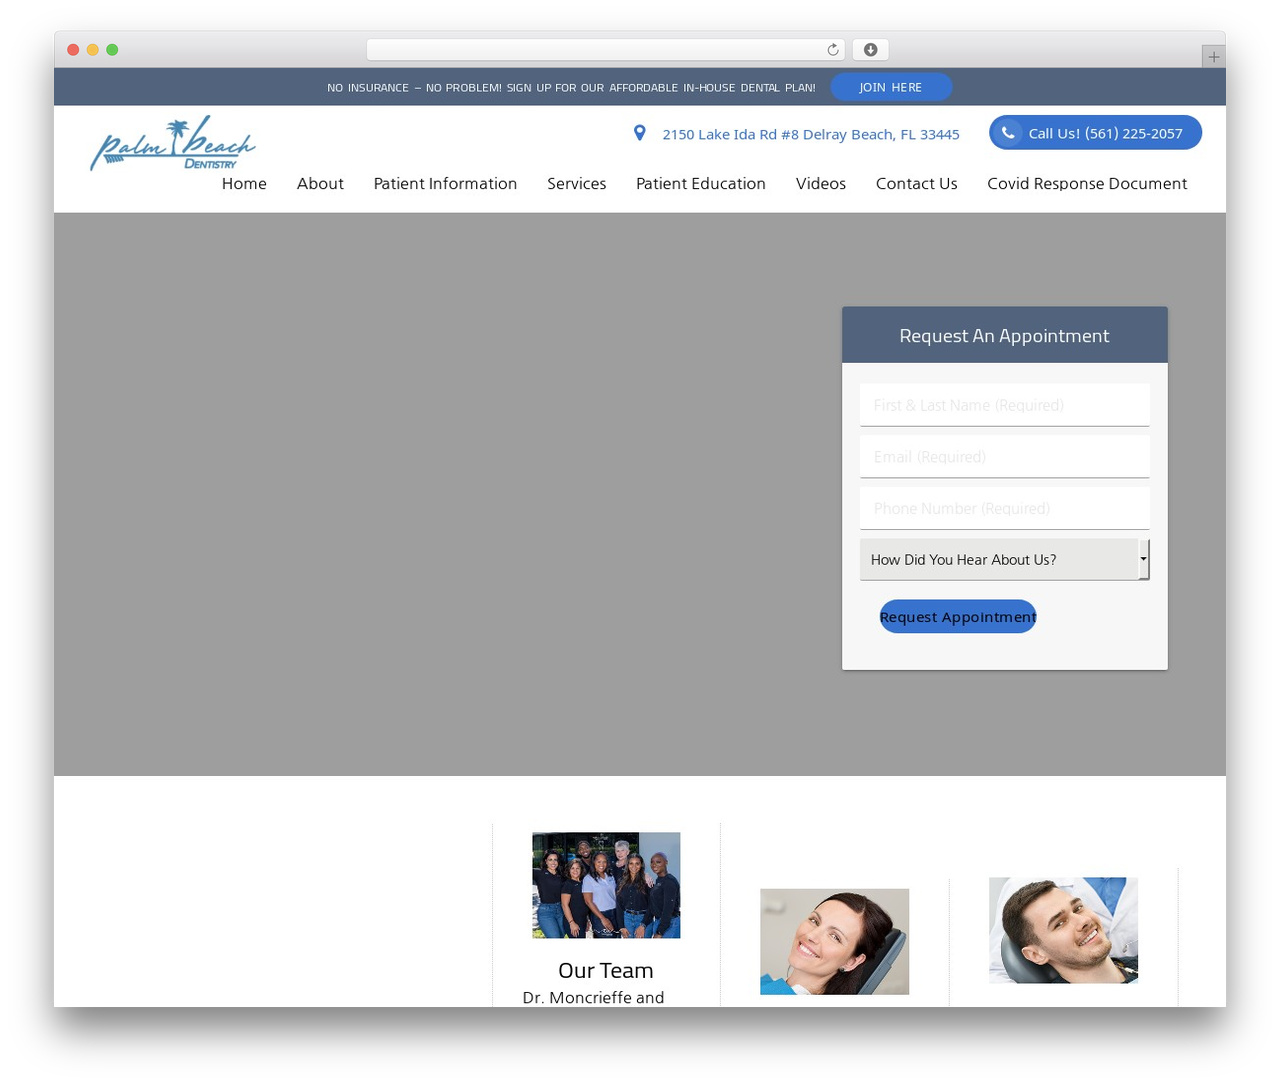
Task: Click the no insurance announcement text
Action: click(x=571, y=88)
